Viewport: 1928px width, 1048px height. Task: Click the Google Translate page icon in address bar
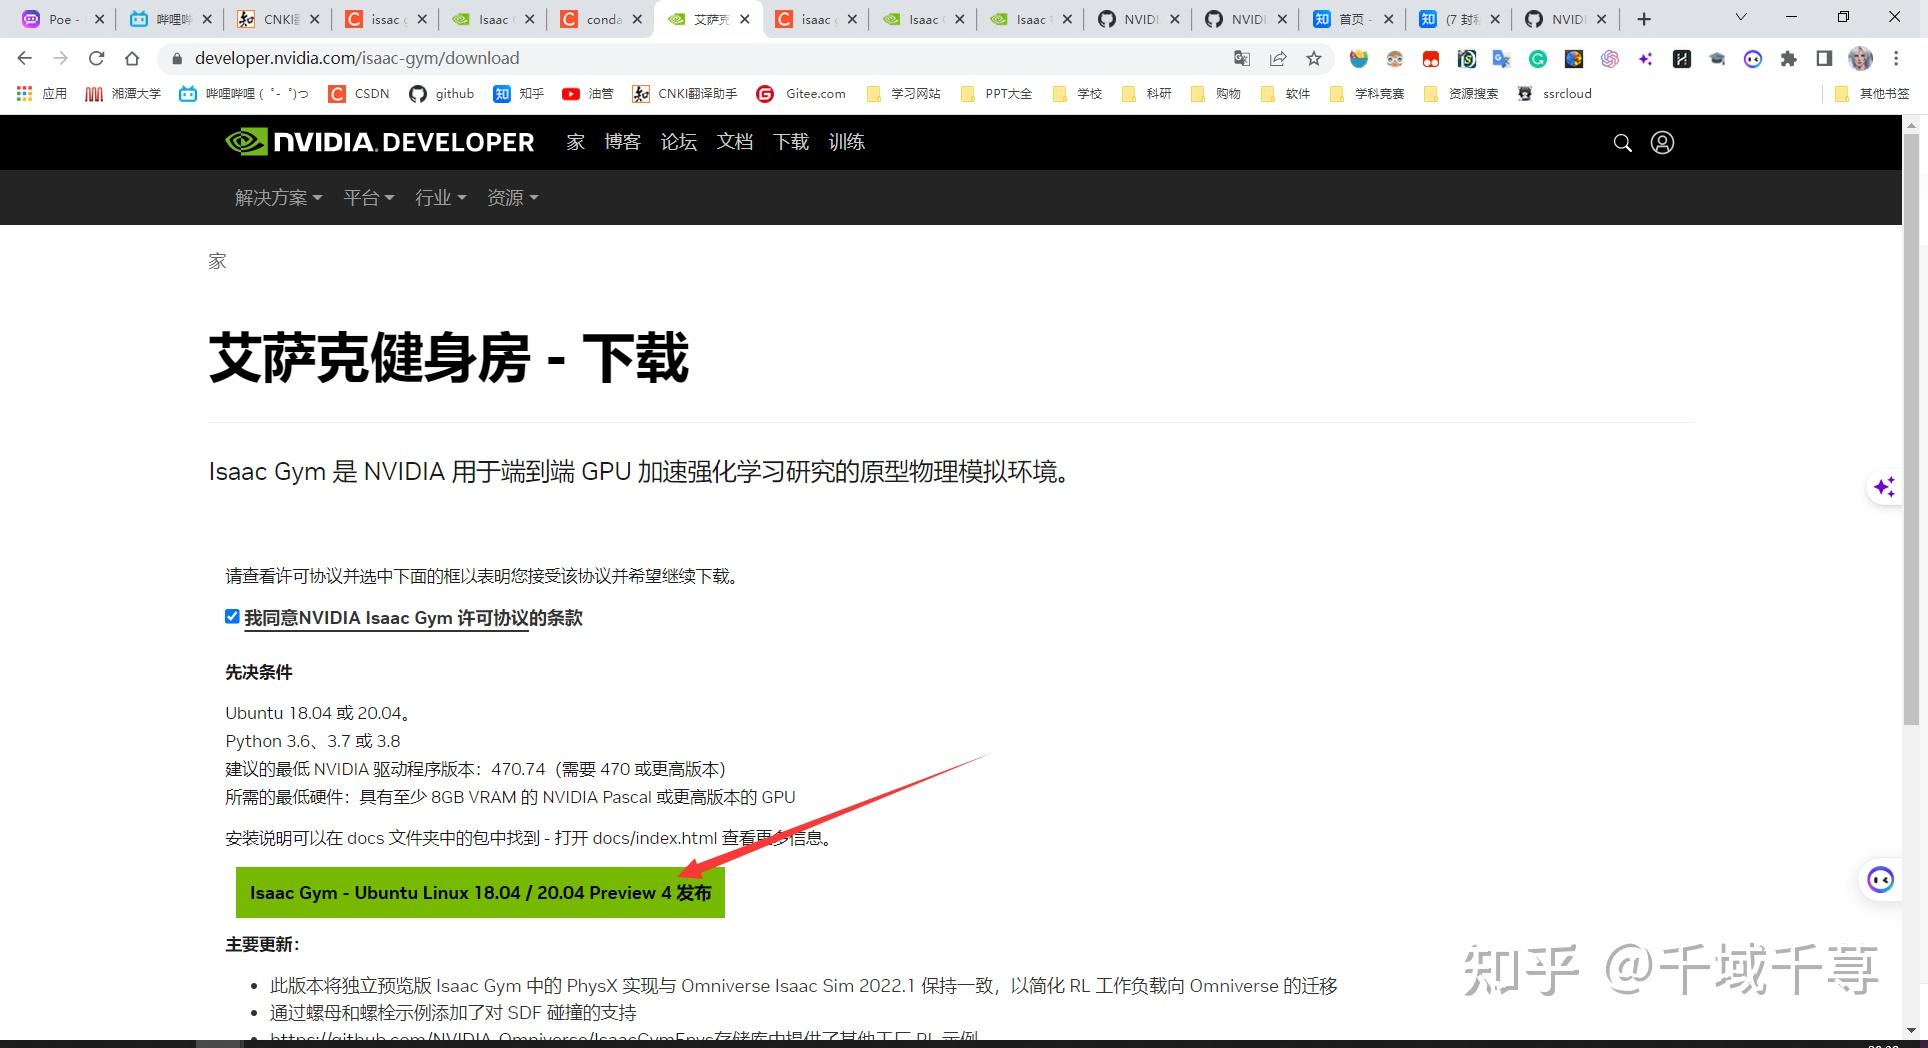(x=1242, y=58)
